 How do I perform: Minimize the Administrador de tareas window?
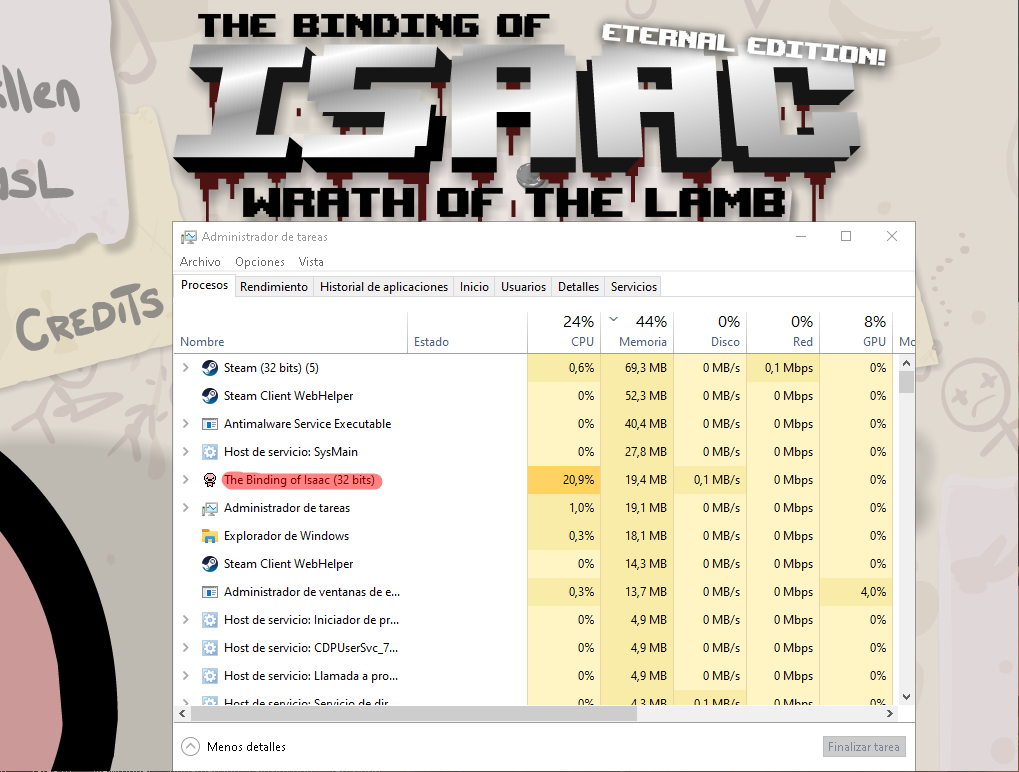tap(801, 237)
